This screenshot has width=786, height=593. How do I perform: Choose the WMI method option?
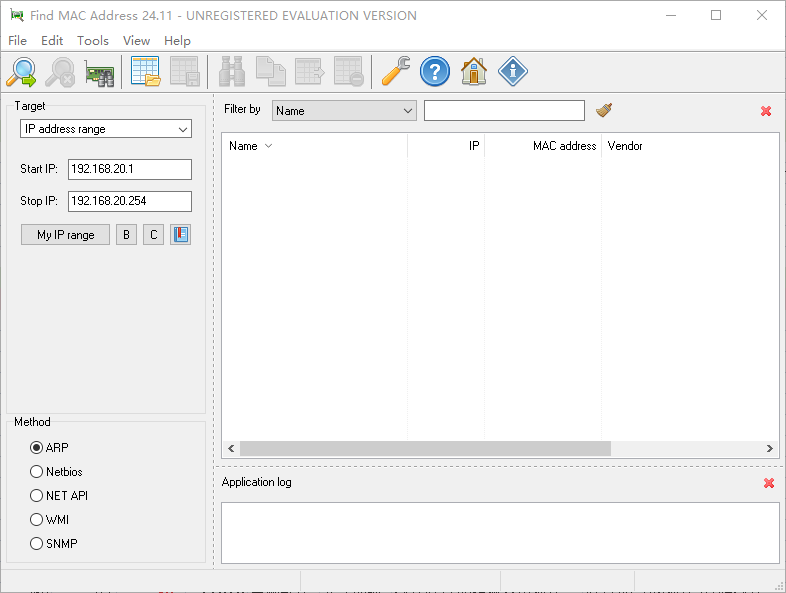coord(37,520)
